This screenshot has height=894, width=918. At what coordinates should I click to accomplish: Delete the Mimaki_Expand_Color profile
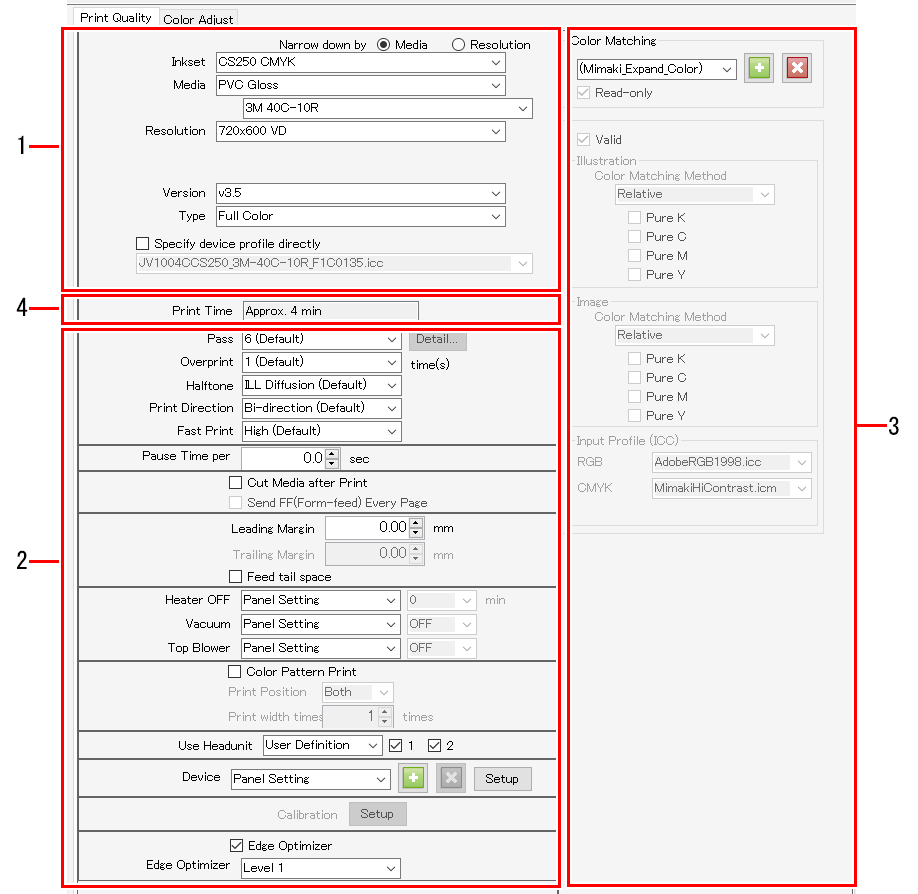coord(796,68)
